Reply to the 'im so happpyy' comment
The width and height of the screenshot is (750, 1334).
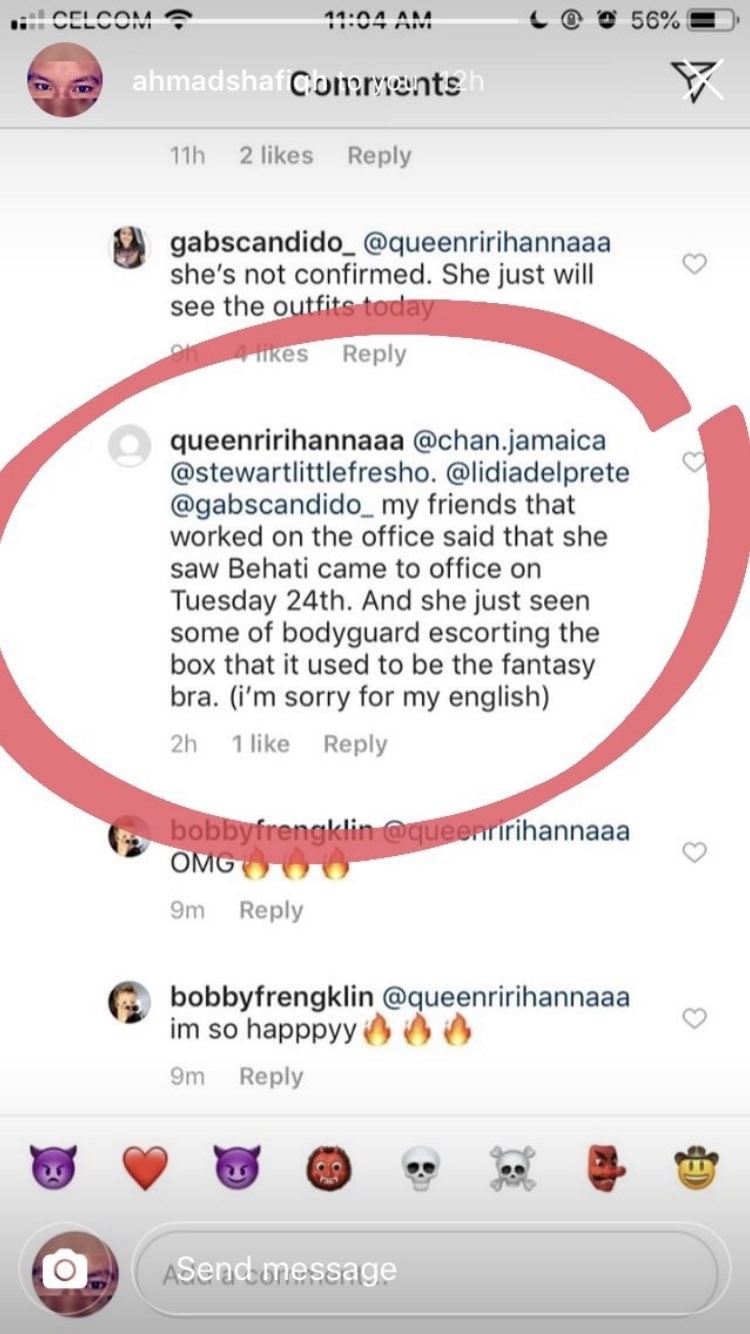point(271,1076)
